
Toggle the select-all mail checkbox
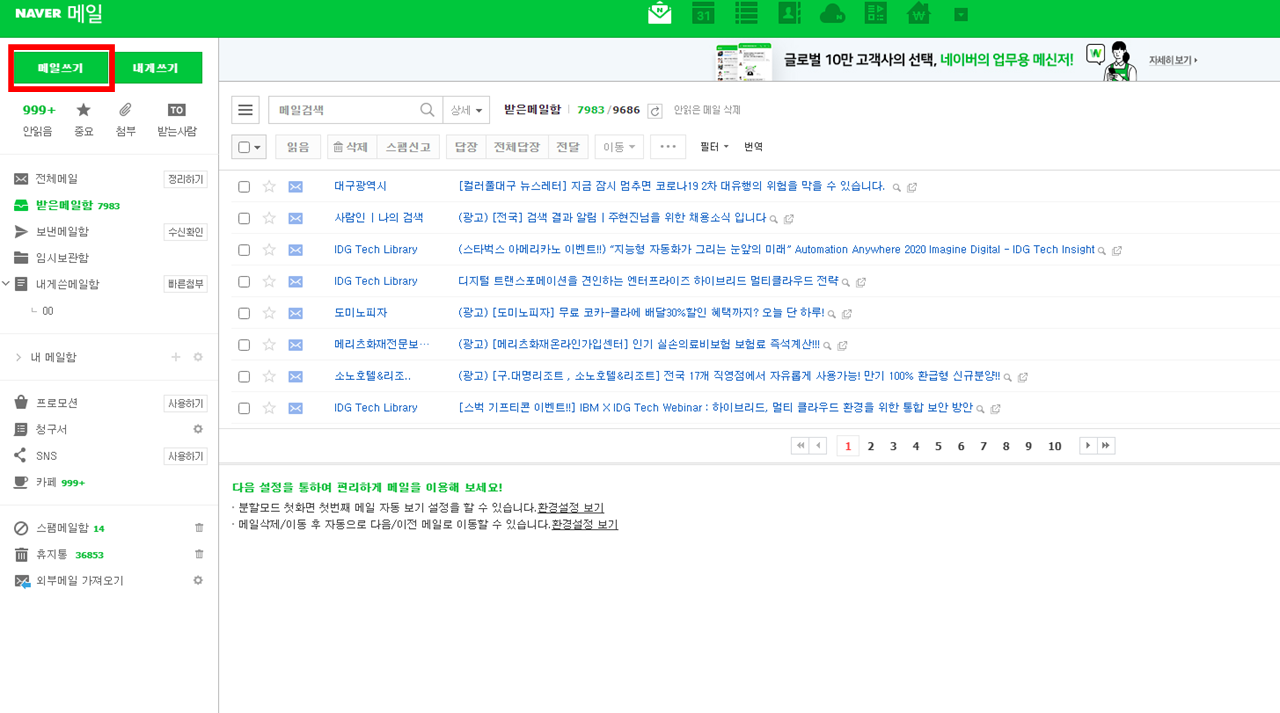point(243,147)
